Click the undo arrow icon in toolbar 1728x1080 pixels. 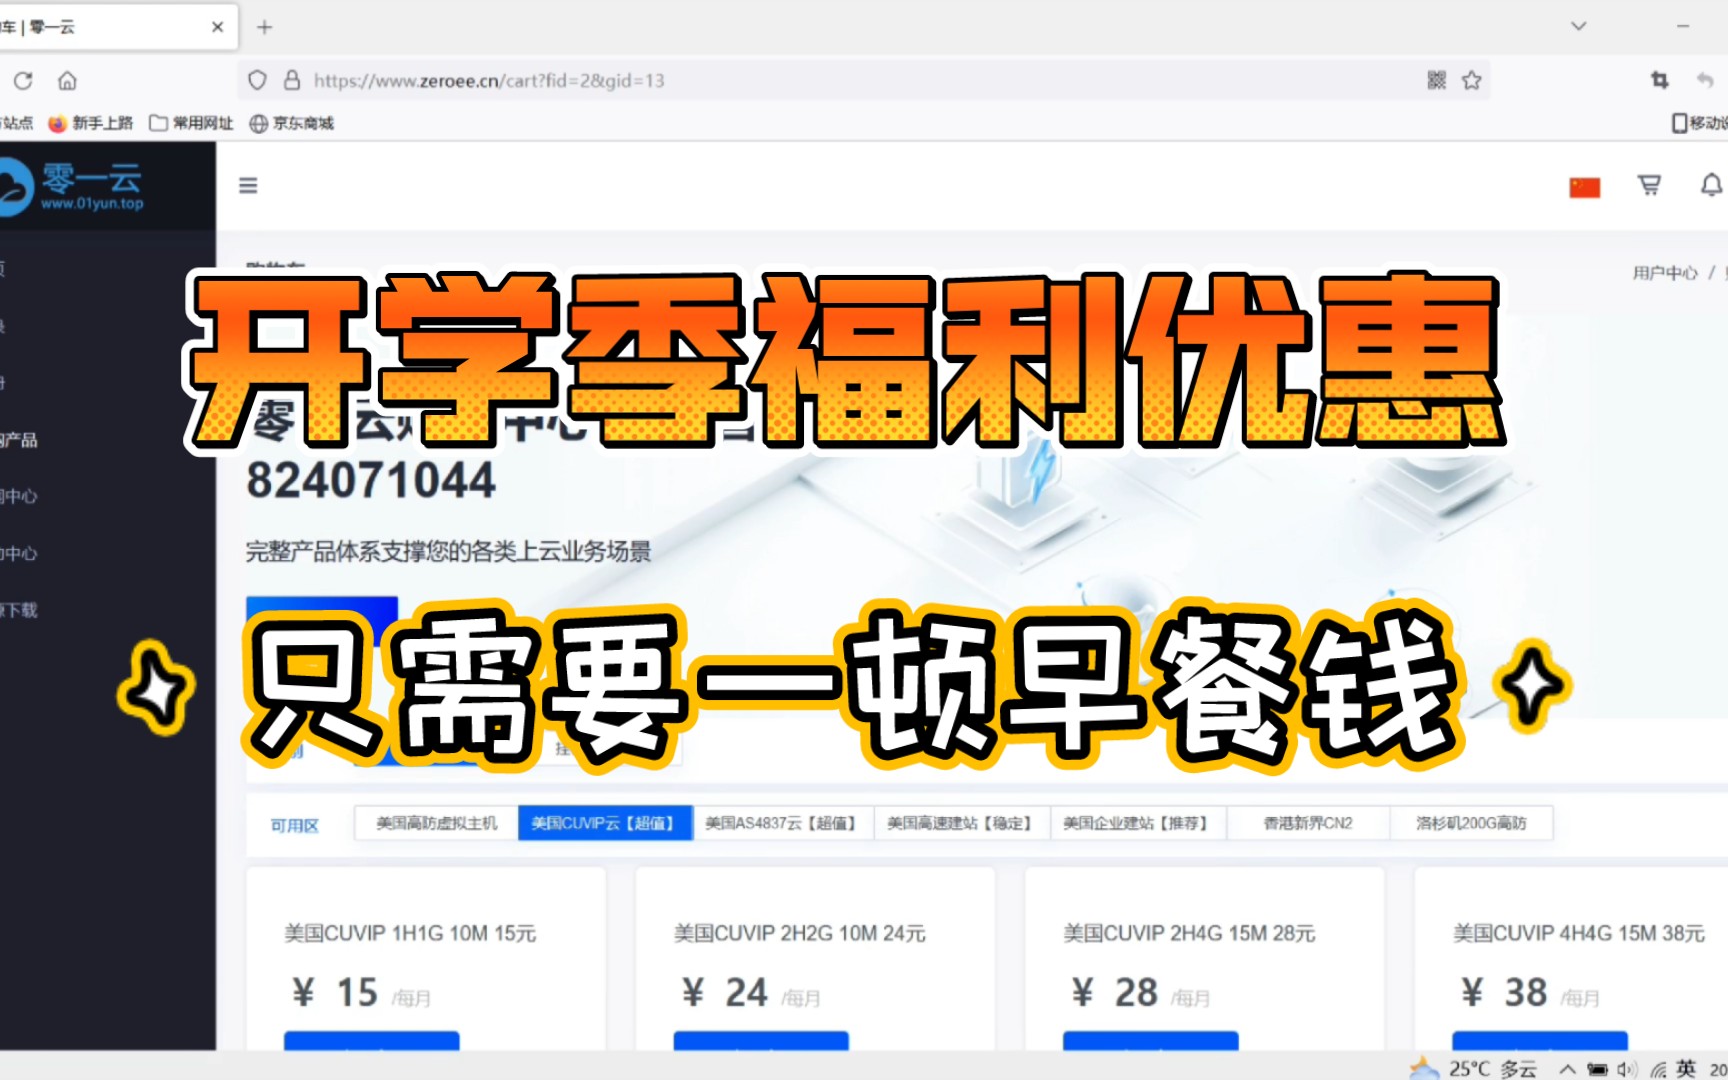(1706, 80)
